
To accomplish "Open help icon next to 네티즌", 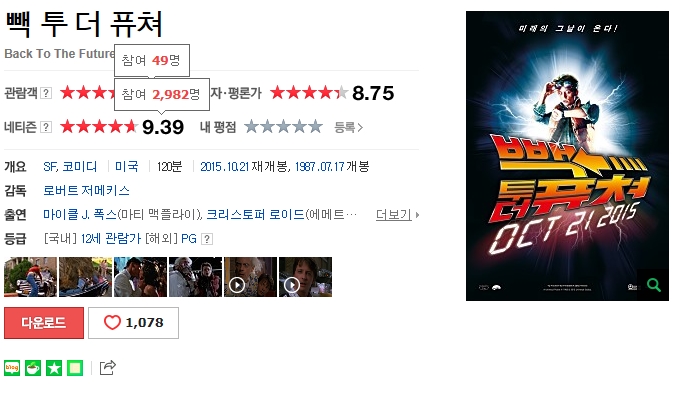I will pos(46,127).
